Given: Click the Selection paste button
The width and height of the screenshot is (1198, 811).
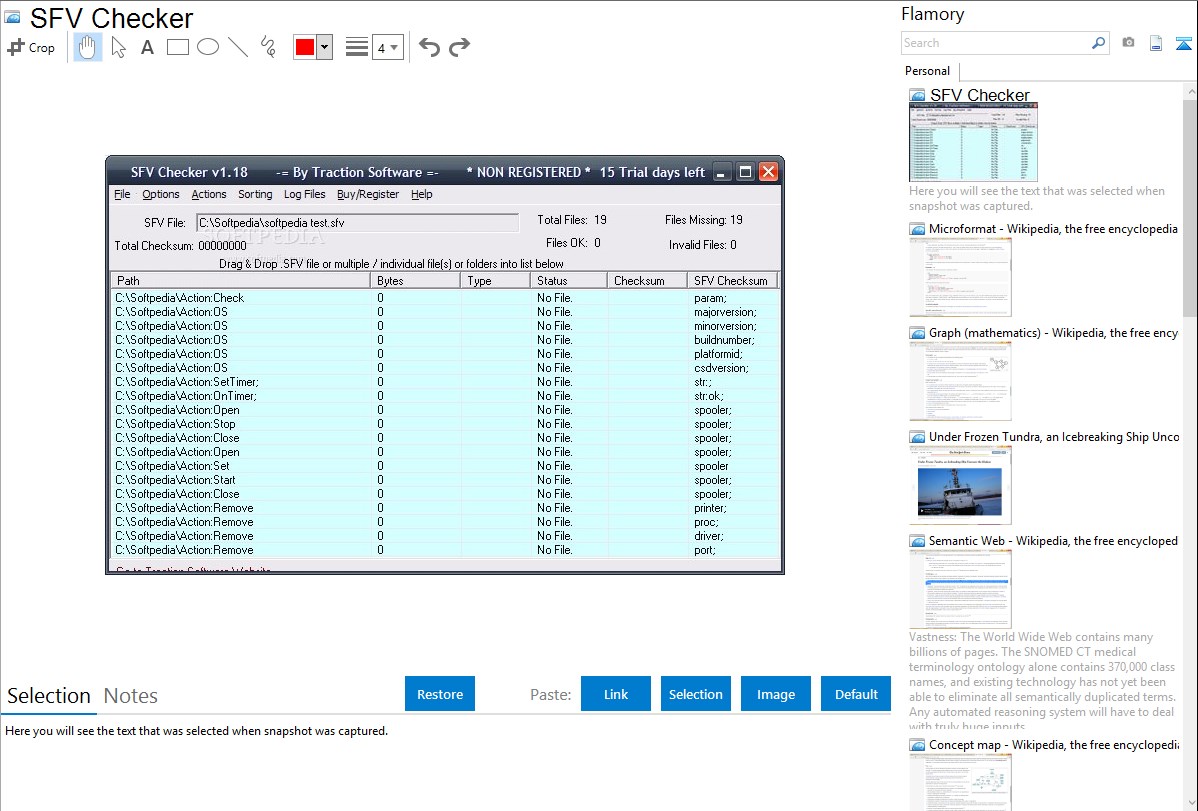Looking at the screenshot, I should tap(695, 693).
